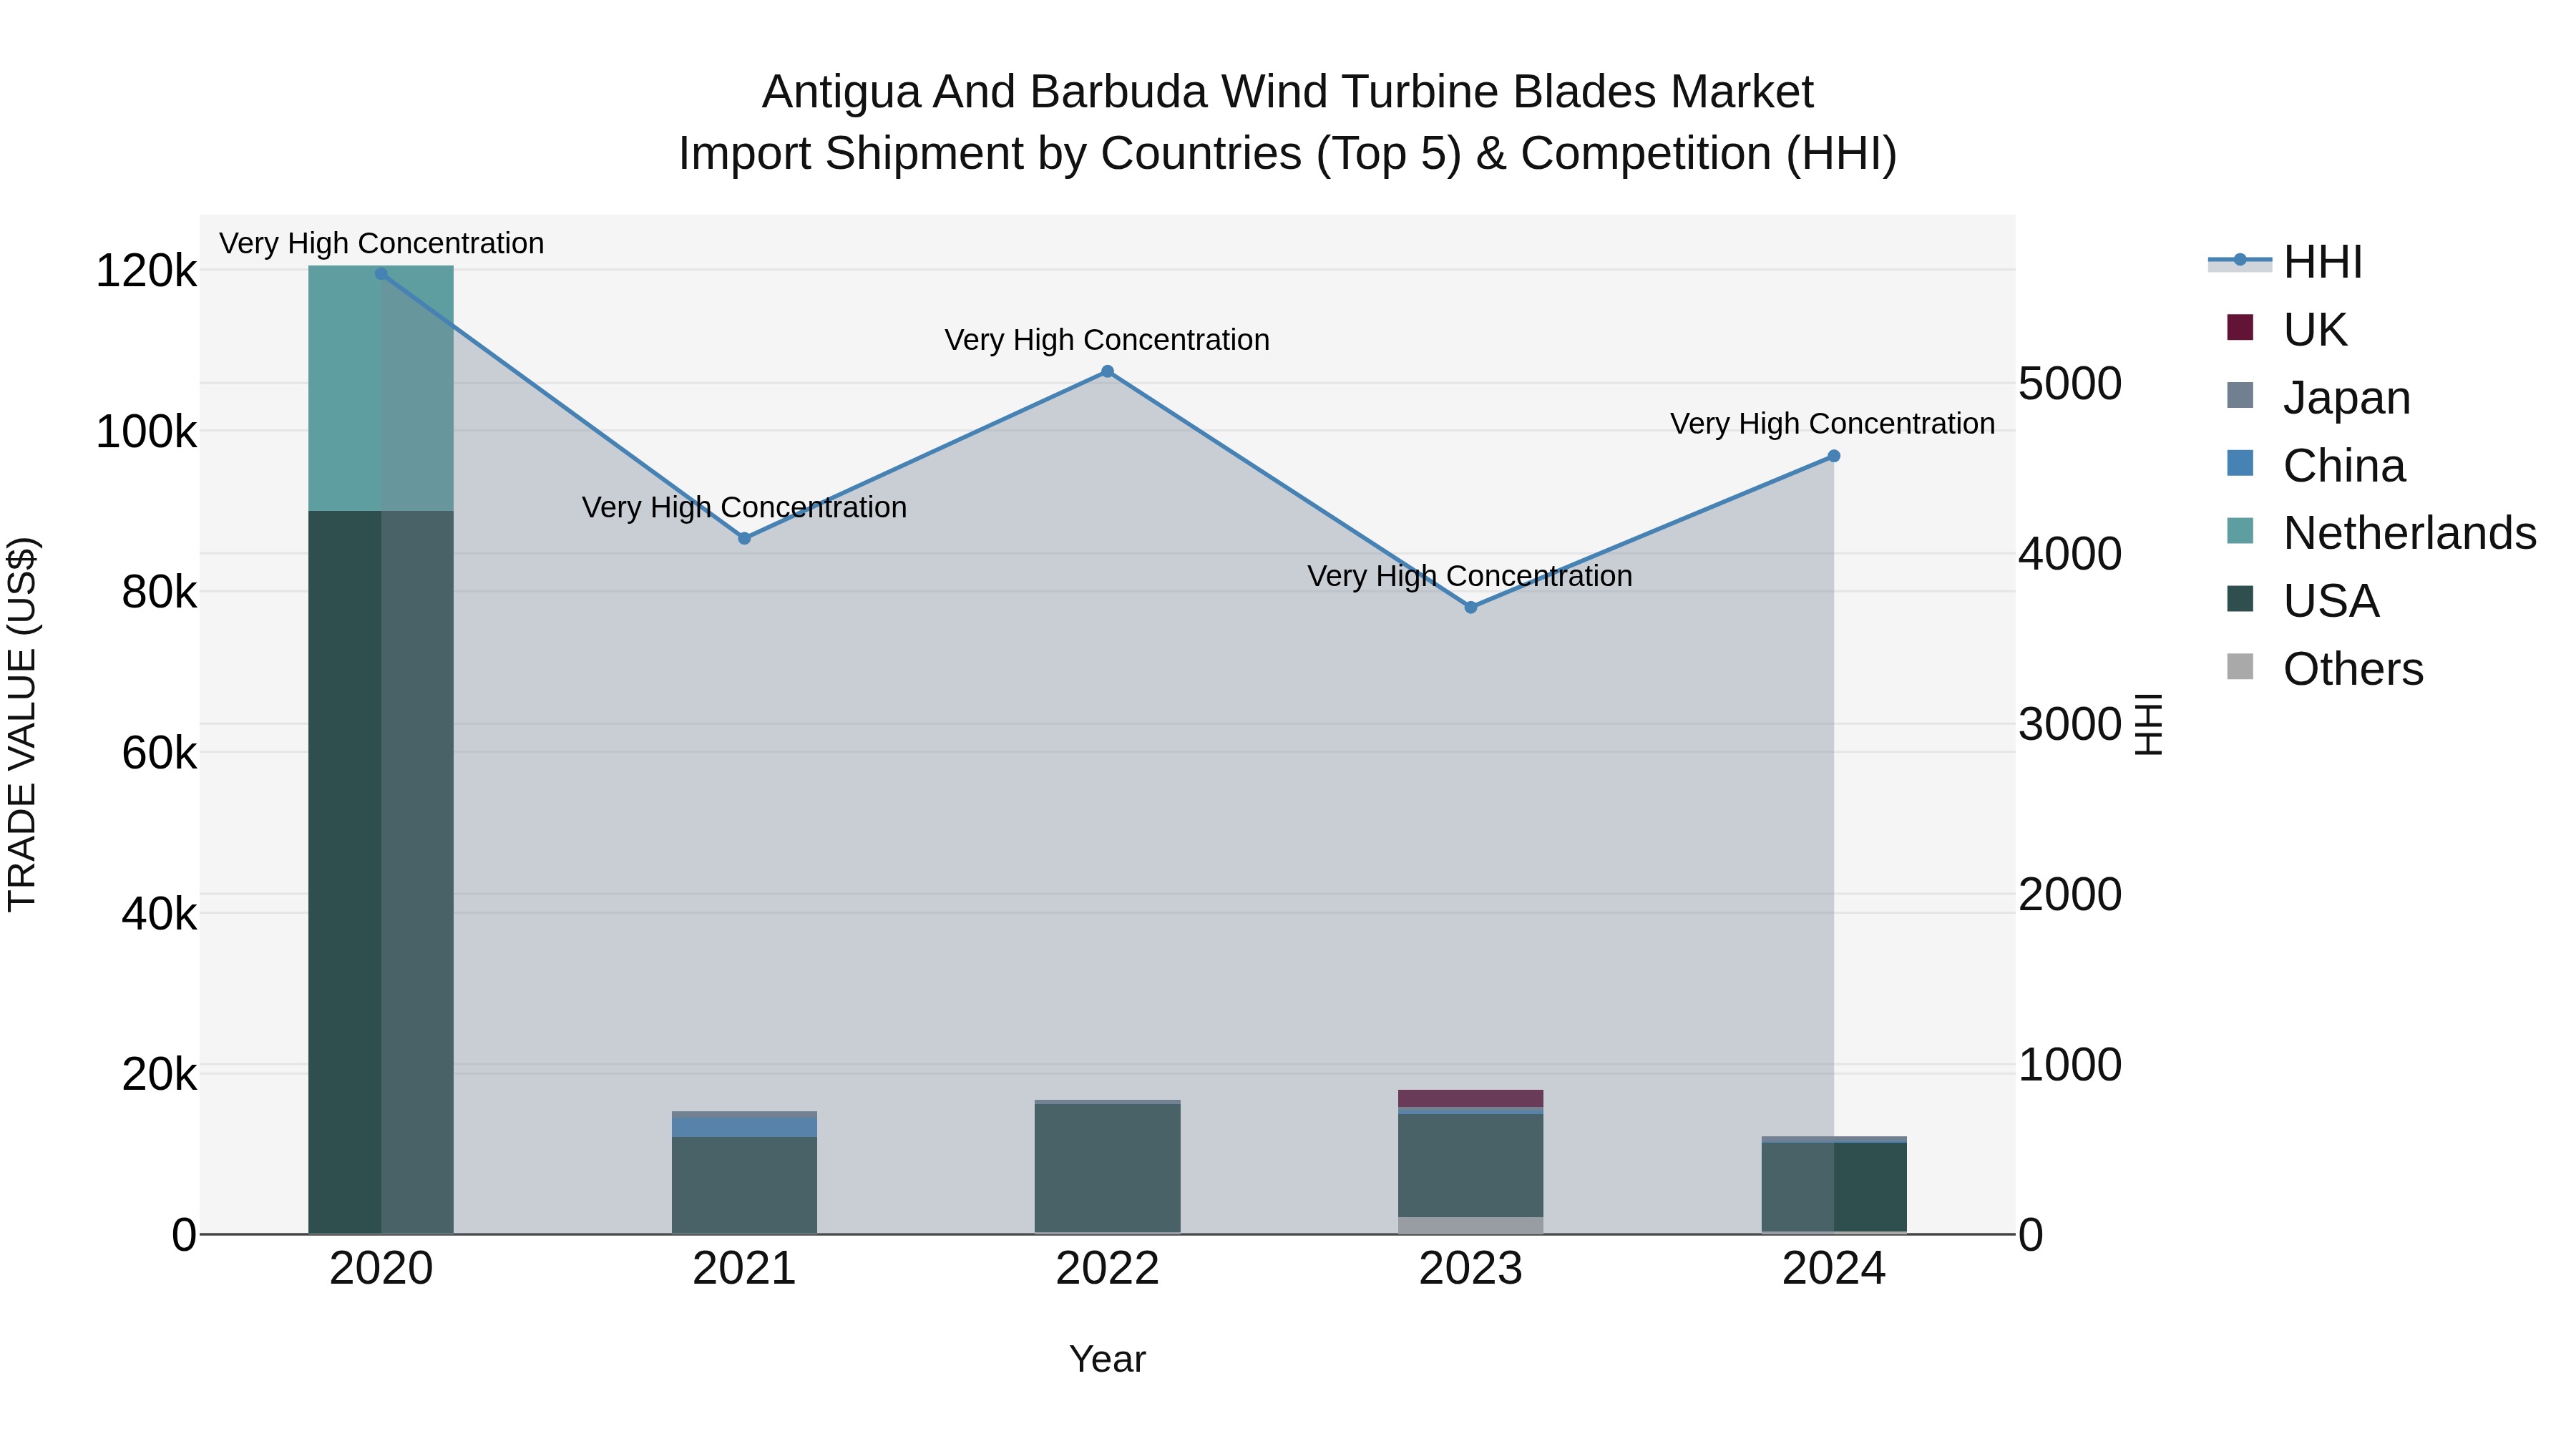The width and height of the screenshot is (2576, 1449).
Task: Click the 2021 USA bar segment
Action: 744,1185
